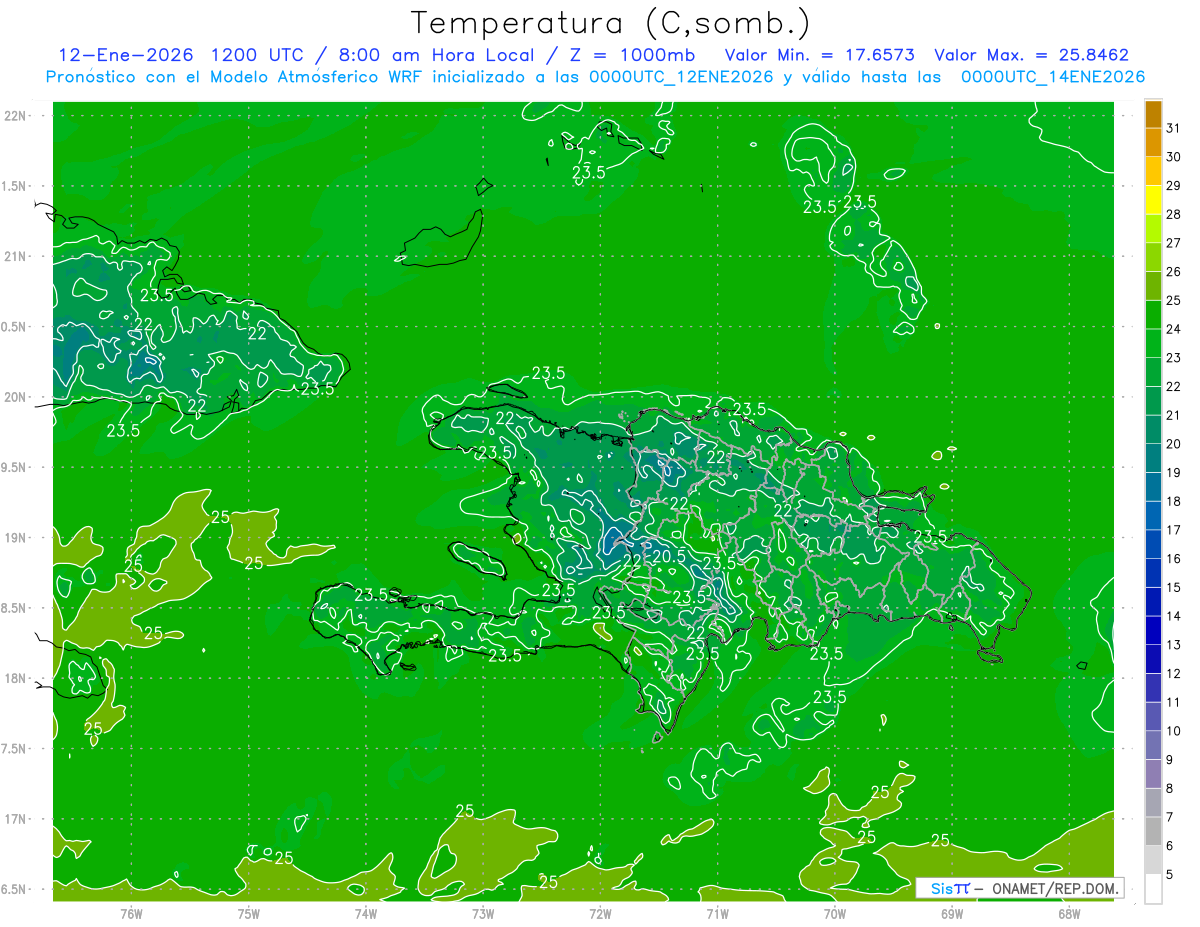Click the 'Valor Min. = 17.6573' readout
The height and width of the screenshot is (927, 1200).
819,55
